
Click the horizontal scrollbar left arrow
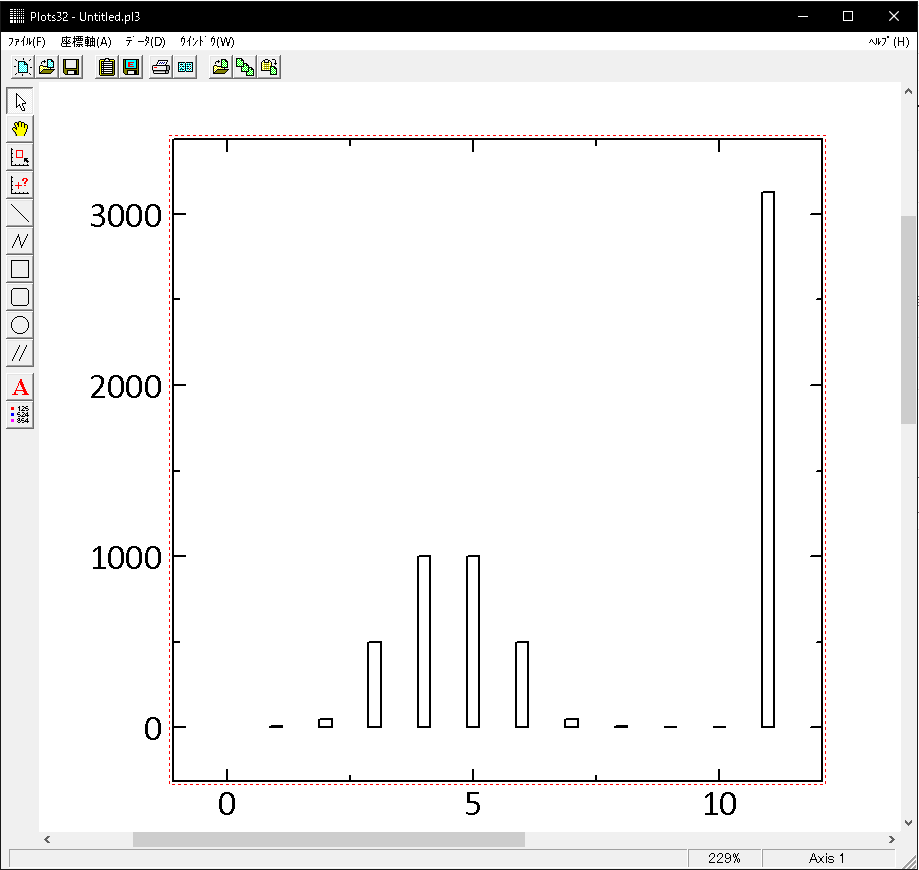coord(47,840)
